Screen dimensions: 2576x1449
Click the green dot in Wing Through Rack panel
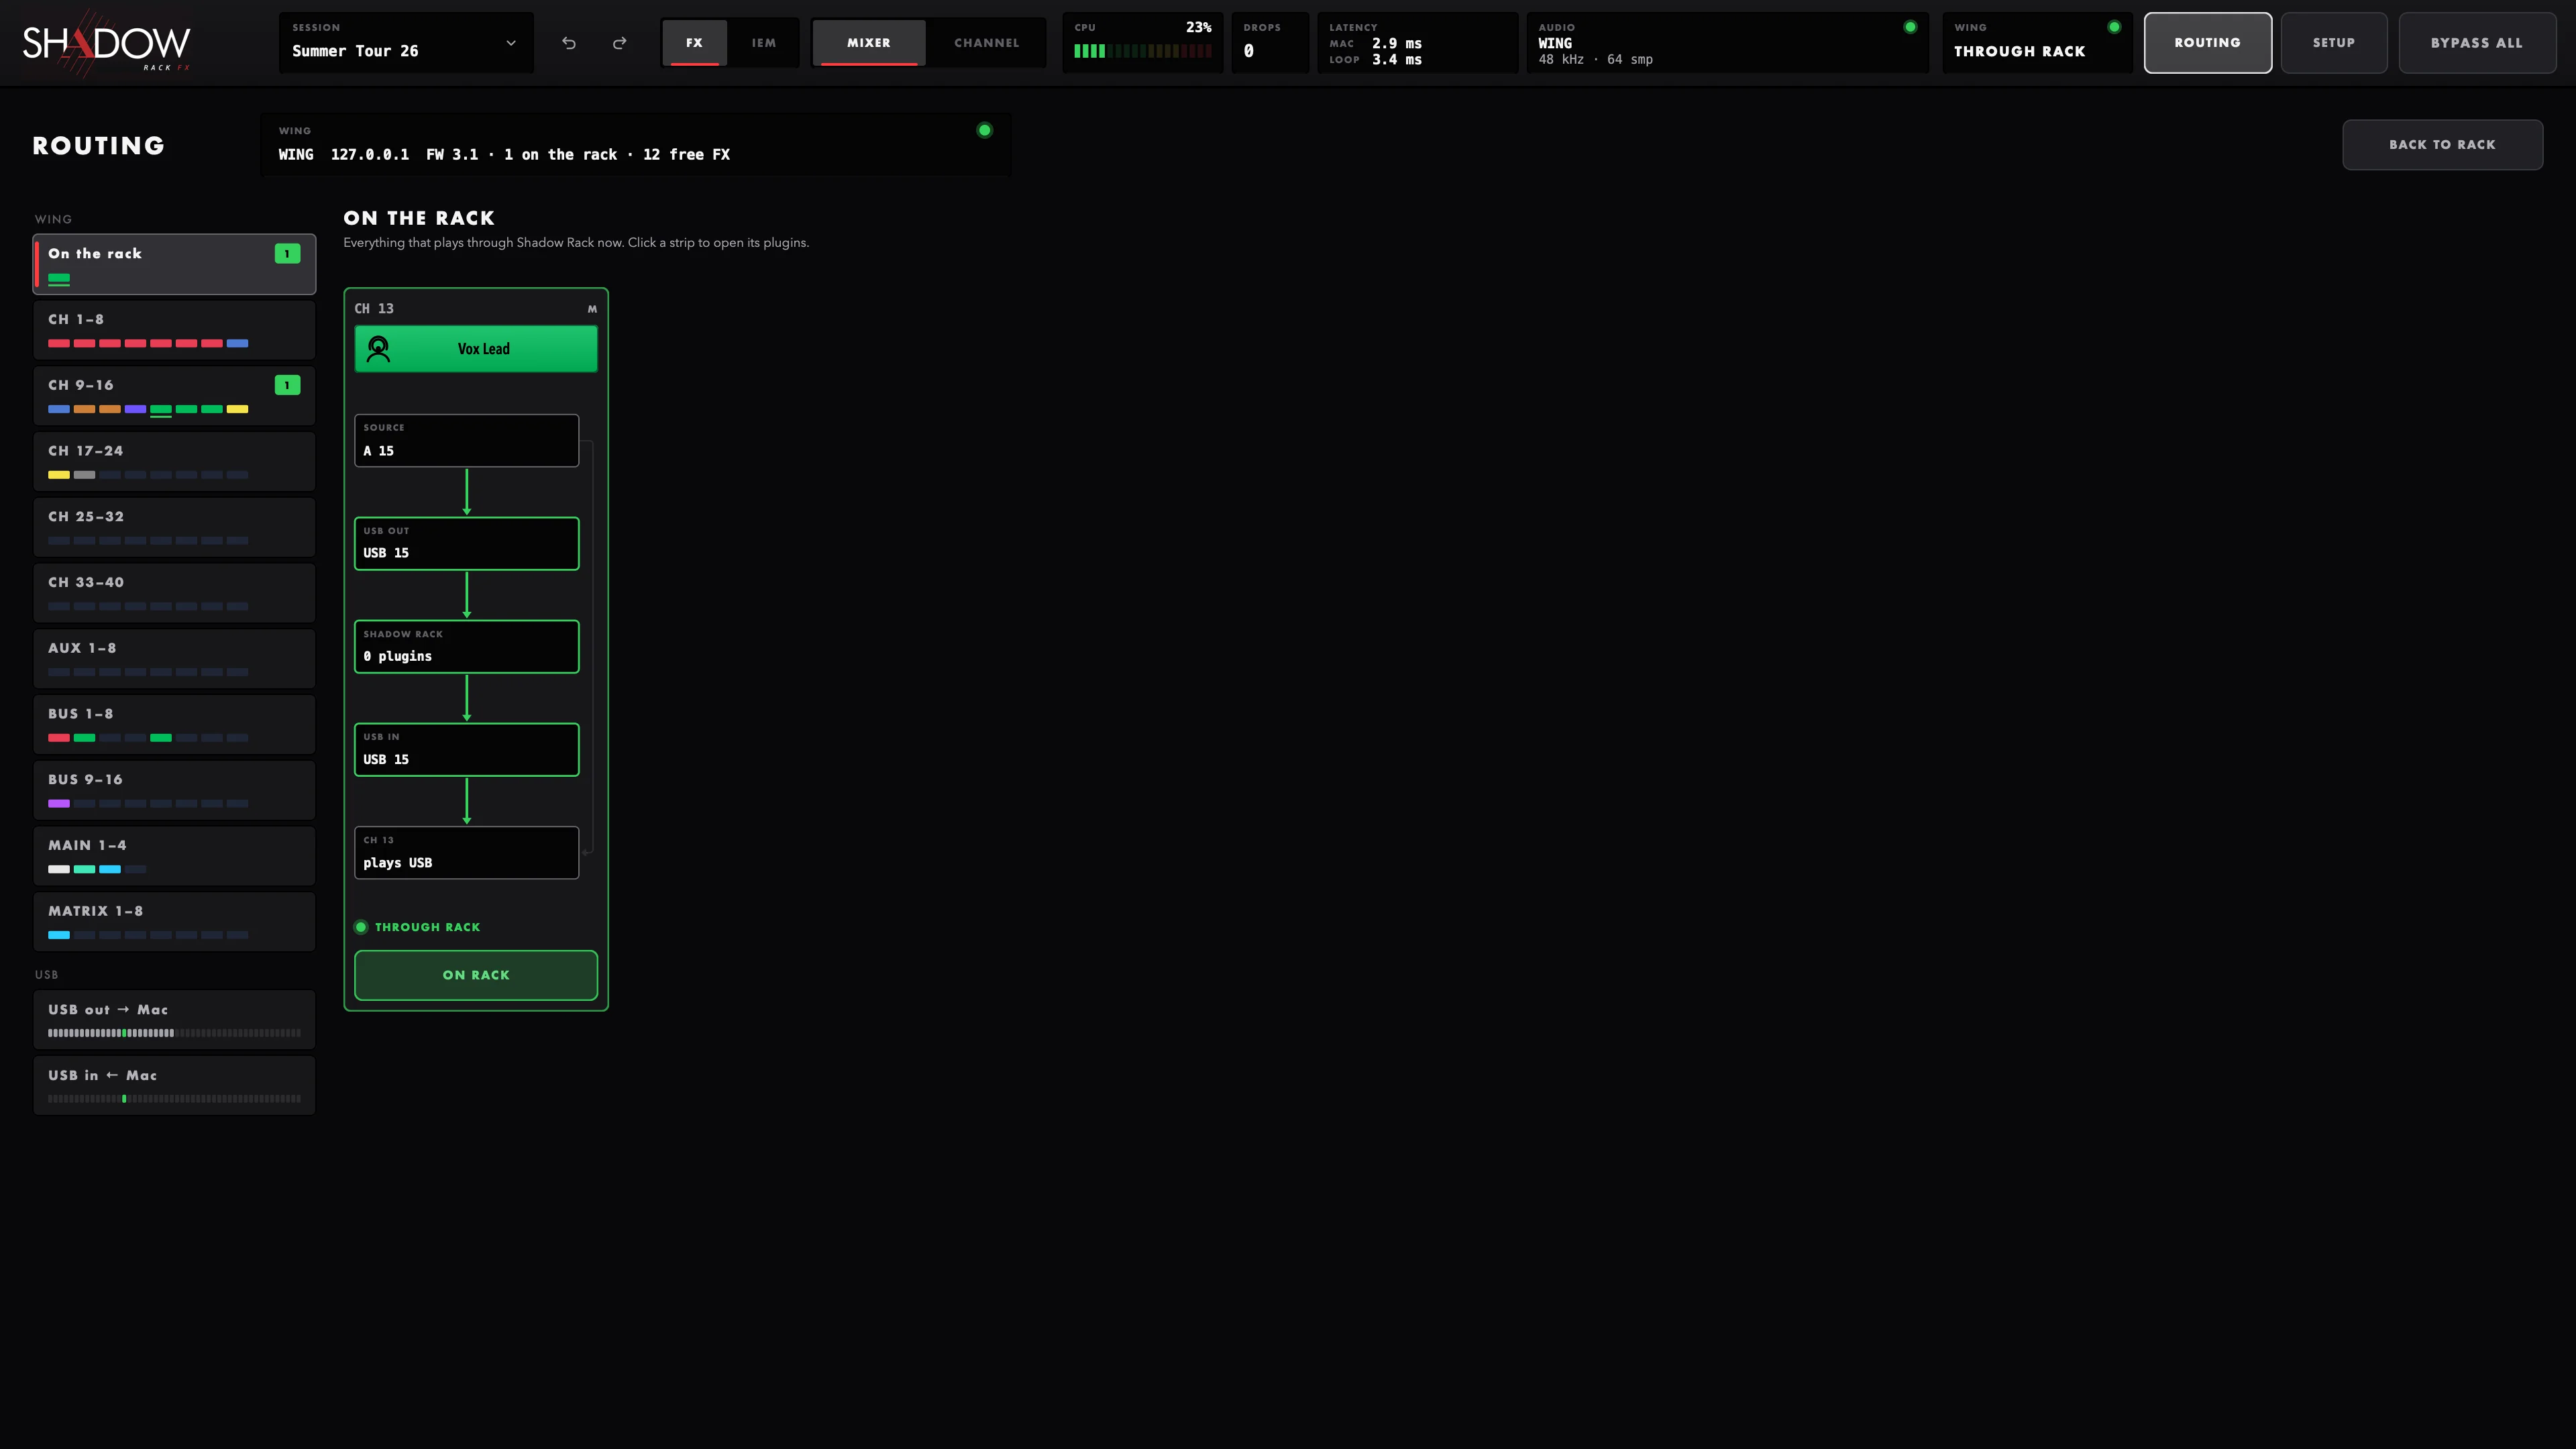pyautogui.click(x=2114, y=27)
